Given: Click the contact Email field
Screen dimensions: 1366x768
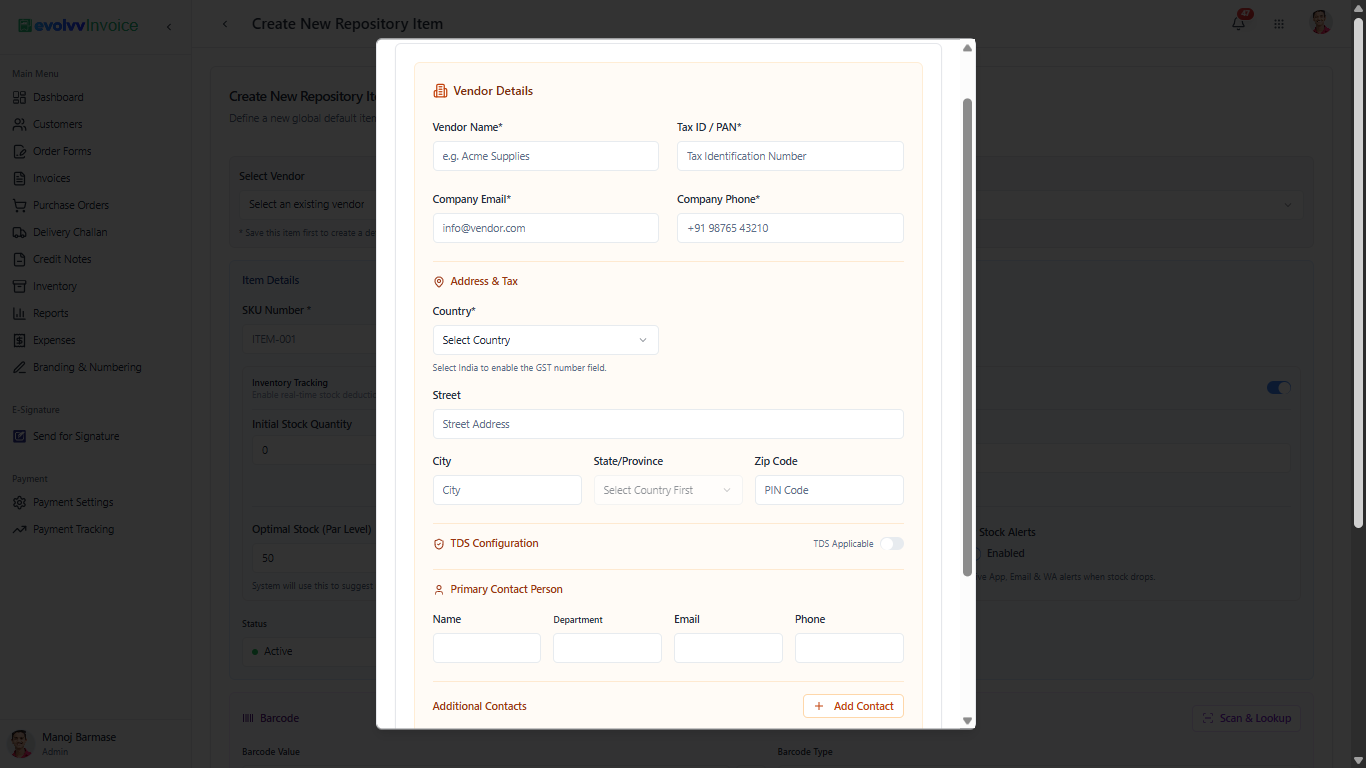Looking at the screenshot, I should 728,648.
